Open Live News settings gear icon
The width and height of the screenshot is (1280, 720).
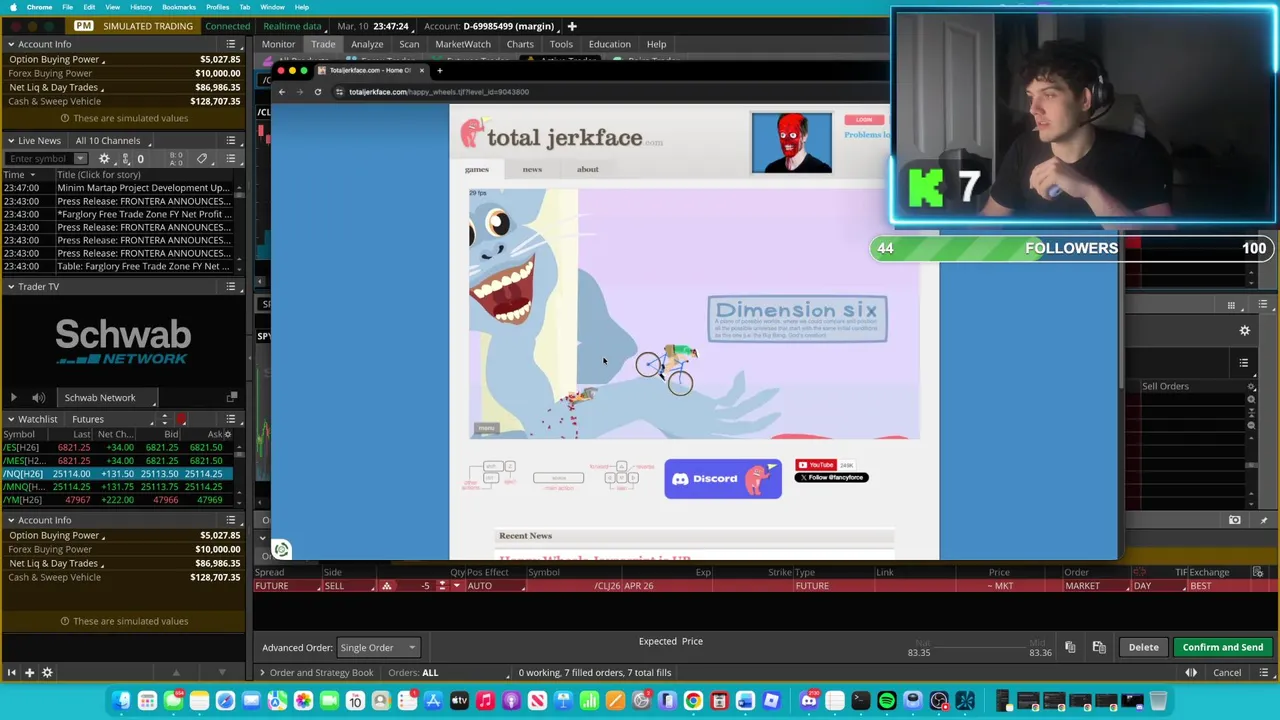coord(104,159)
